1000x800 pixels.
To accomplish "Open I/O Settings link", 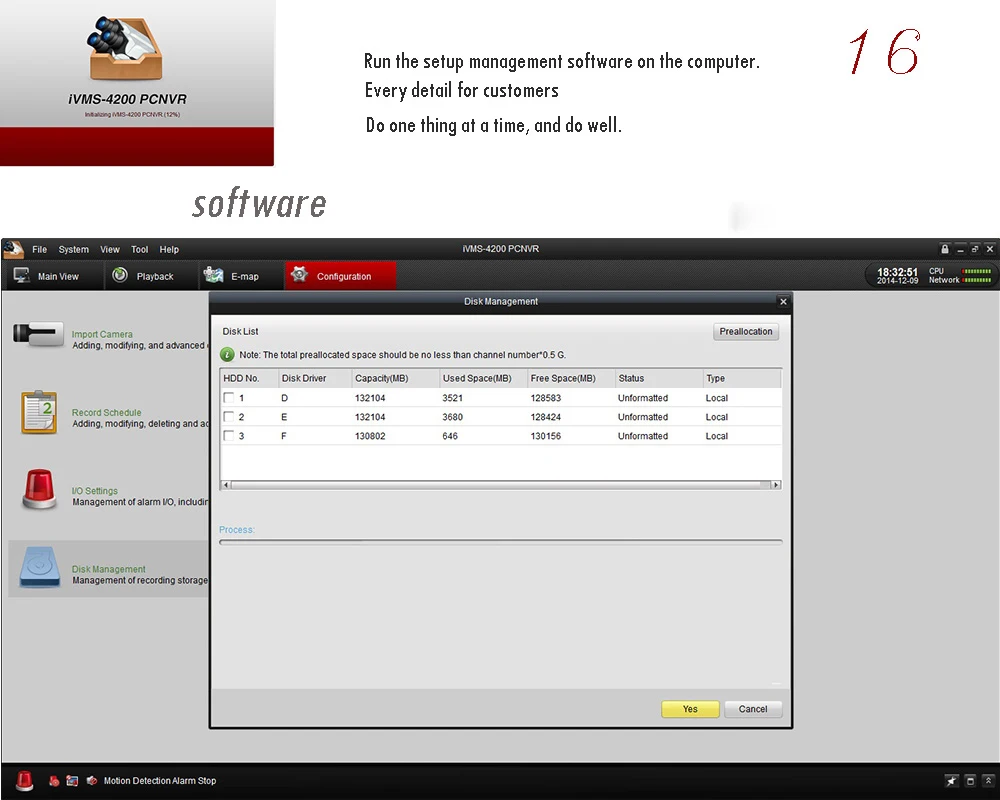I will tap(94, 491).
